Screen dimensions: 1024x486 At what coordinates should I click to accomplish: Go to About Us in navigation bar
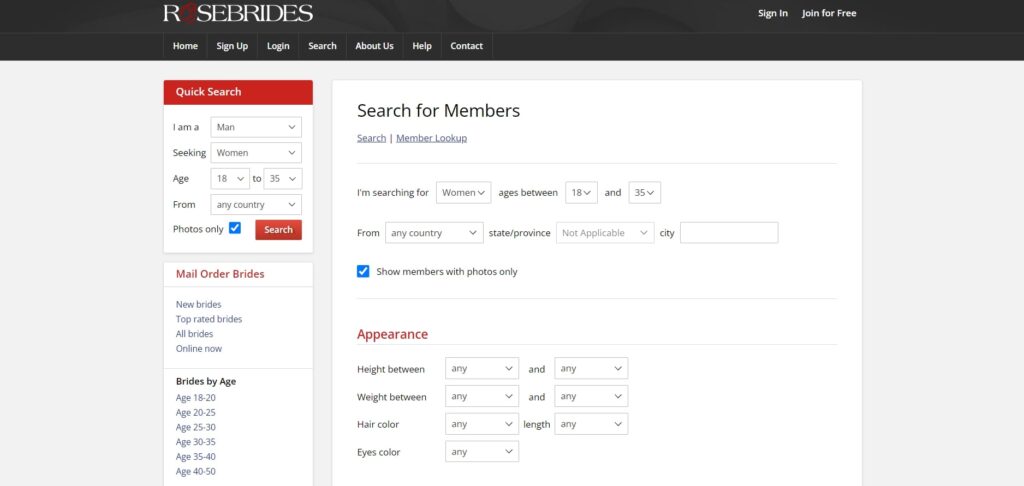[374, 46]
